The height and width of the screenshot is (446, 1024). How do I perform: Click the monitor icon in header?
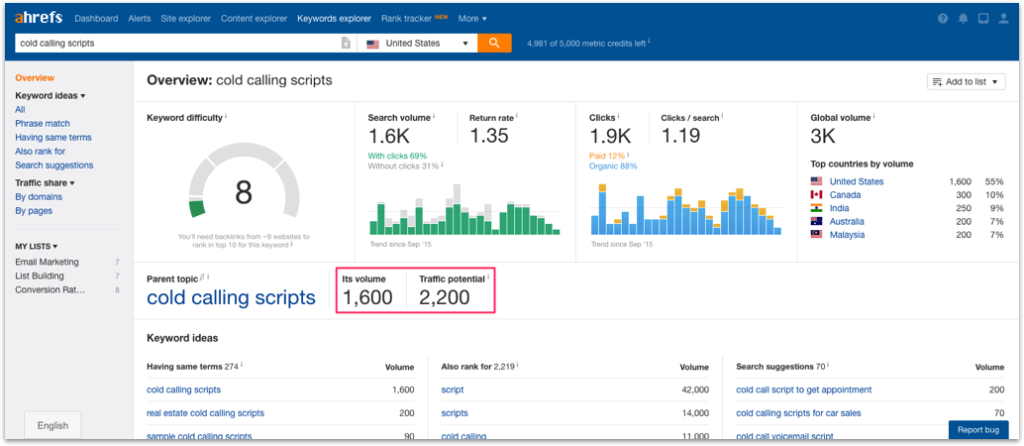(983, 19)
